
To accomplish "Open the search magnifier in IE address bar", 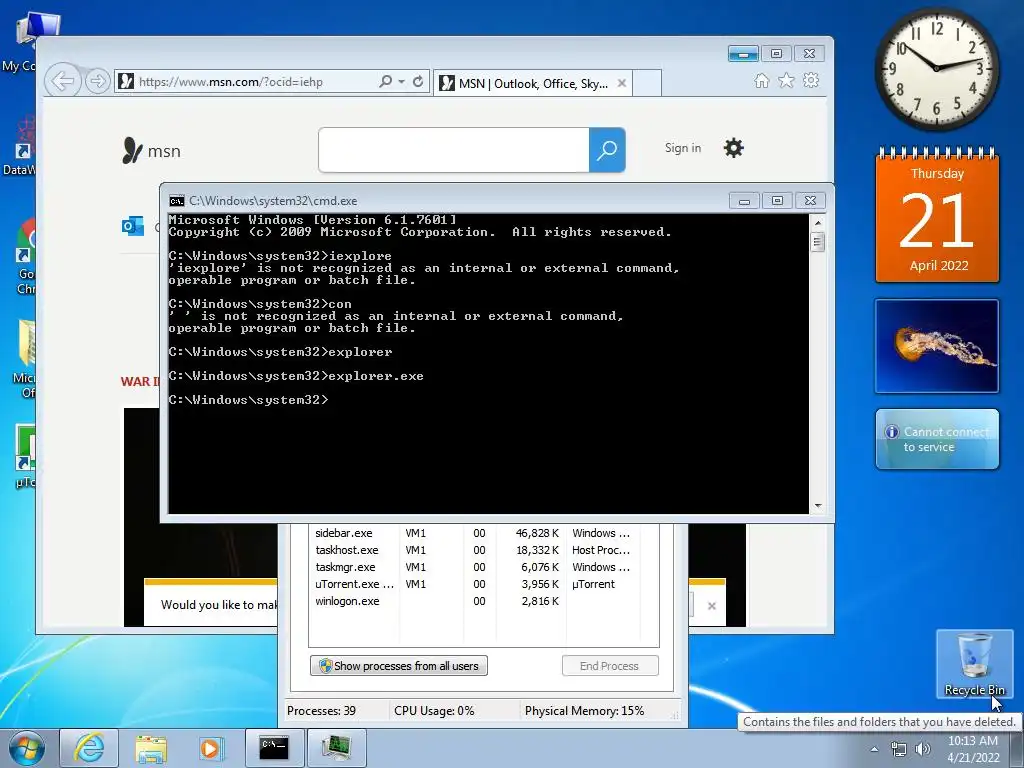I will [x=386, y=82].
